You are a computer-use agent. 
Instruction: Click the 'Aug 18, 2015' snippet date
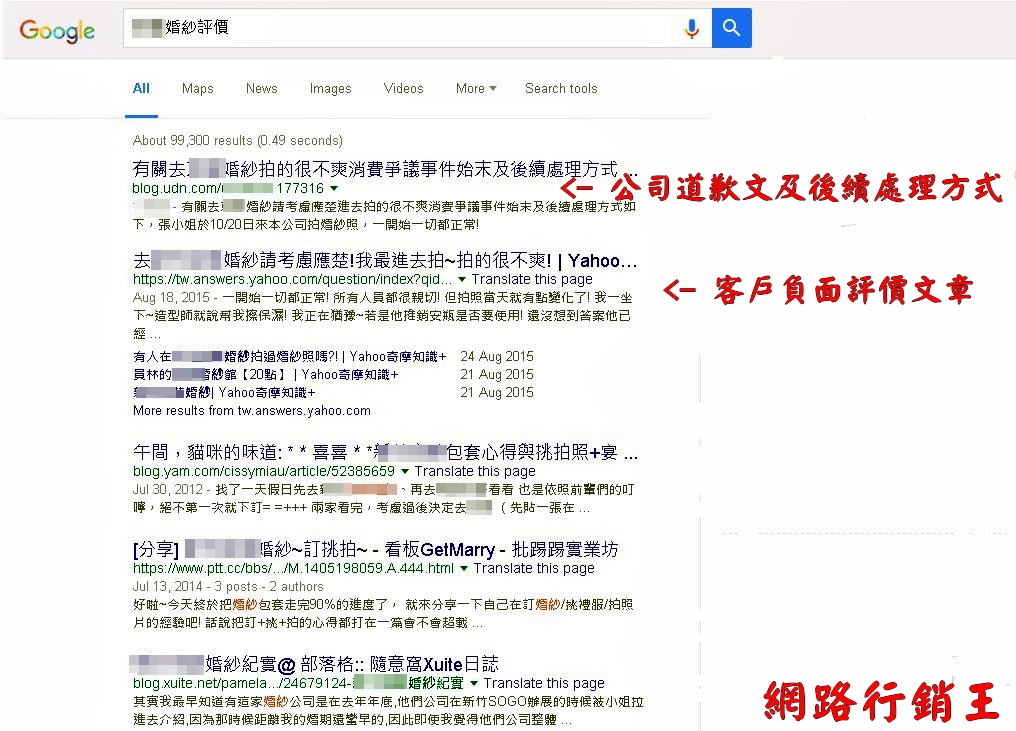click(x=171, y=297)
